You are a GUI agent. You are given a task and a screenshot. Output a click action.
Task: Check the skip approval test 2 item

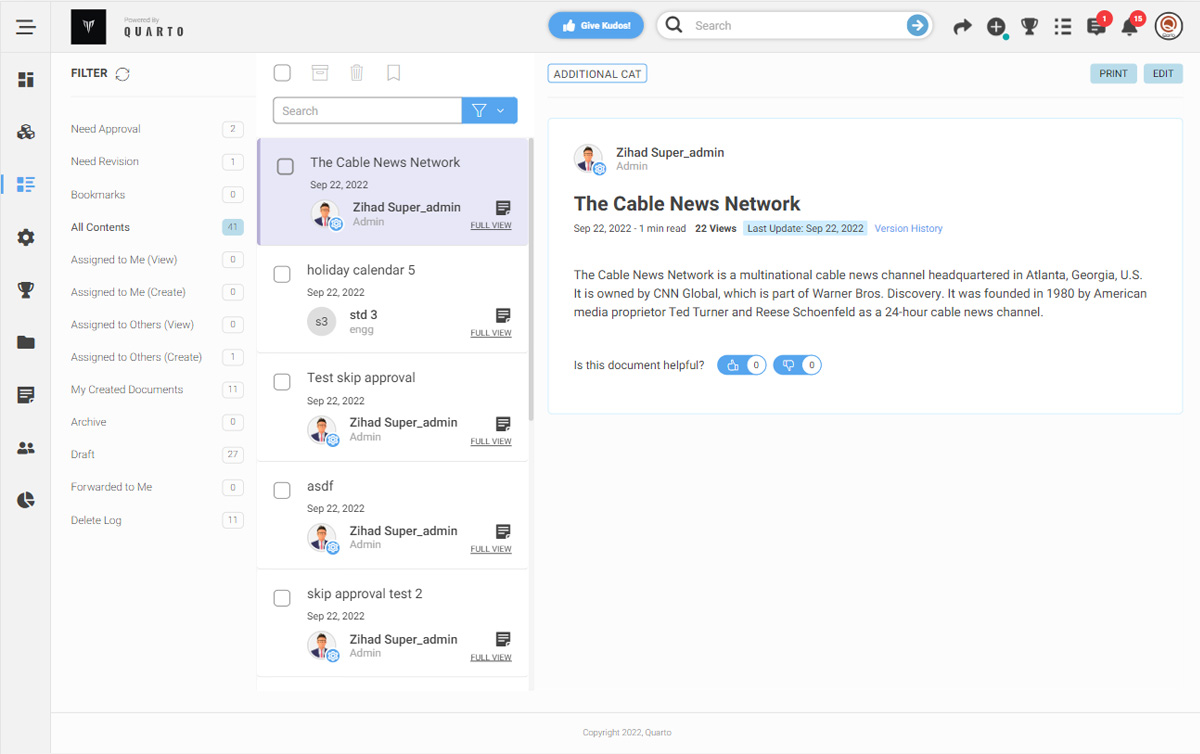pos(282,597)
